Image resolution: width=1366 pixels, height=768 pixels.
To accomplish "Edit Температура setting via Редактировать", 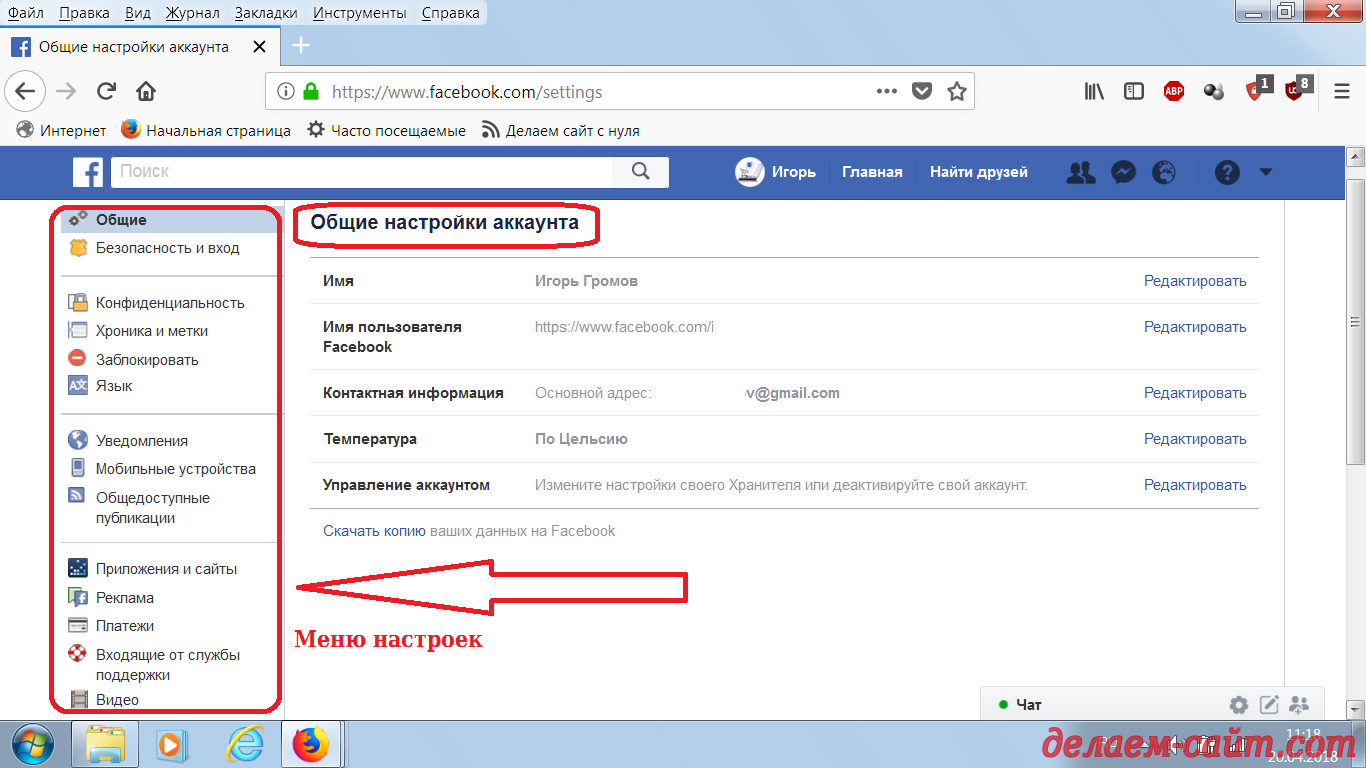I will point(1195,439).
